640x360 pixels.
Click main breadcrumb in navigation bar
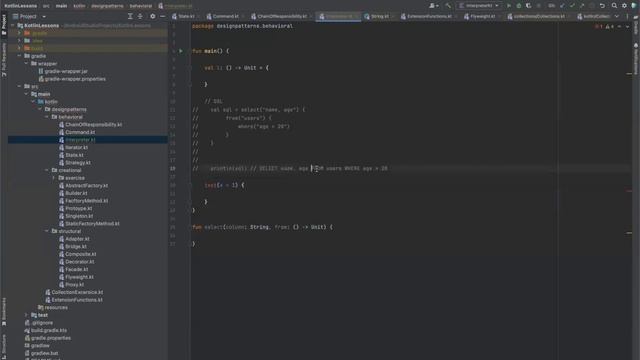[x=62, y=6]
